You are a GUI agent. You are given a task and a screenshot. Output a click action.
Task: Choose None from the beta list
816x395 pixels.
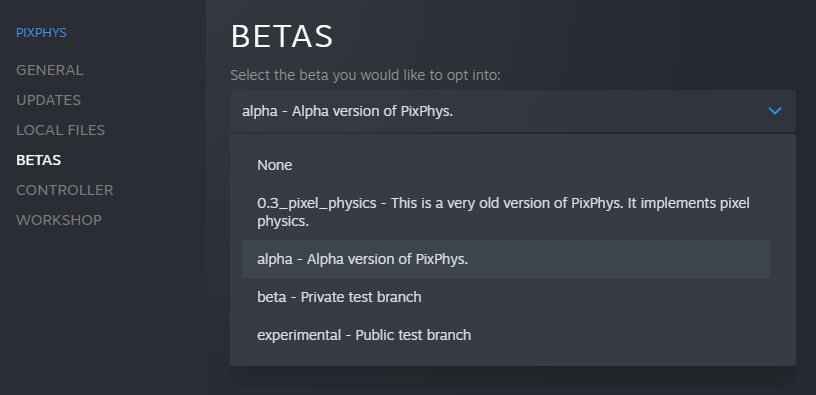pos(506,165)
